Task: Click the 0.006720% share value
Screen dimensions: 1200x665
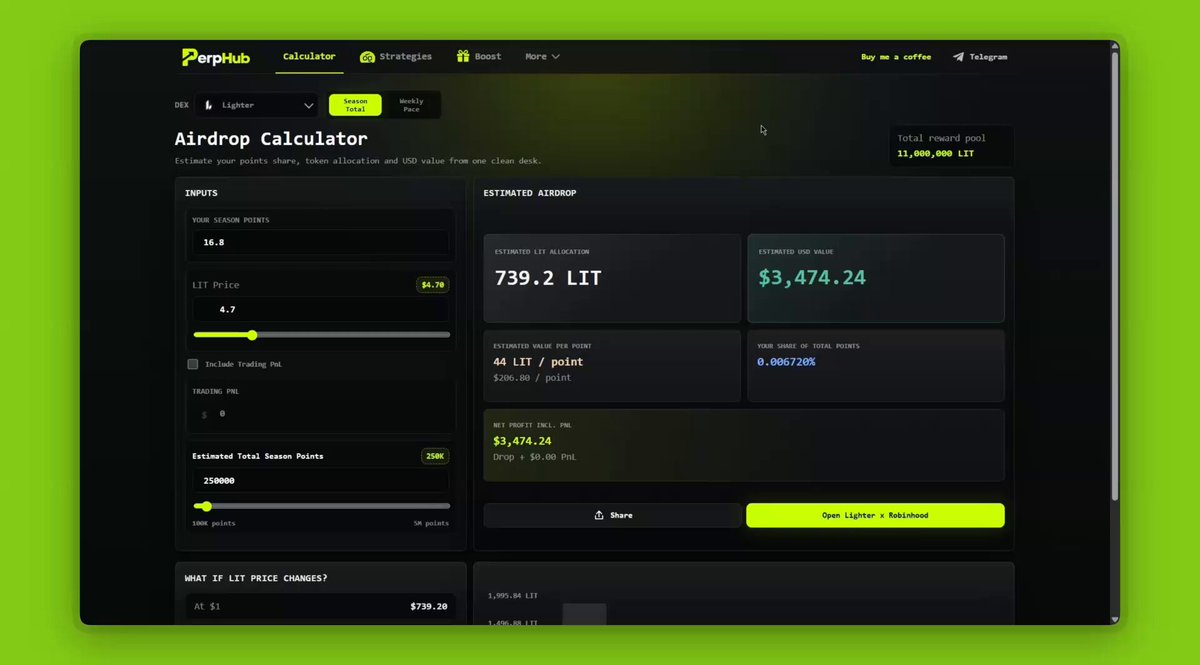Action: pos(786,362)
